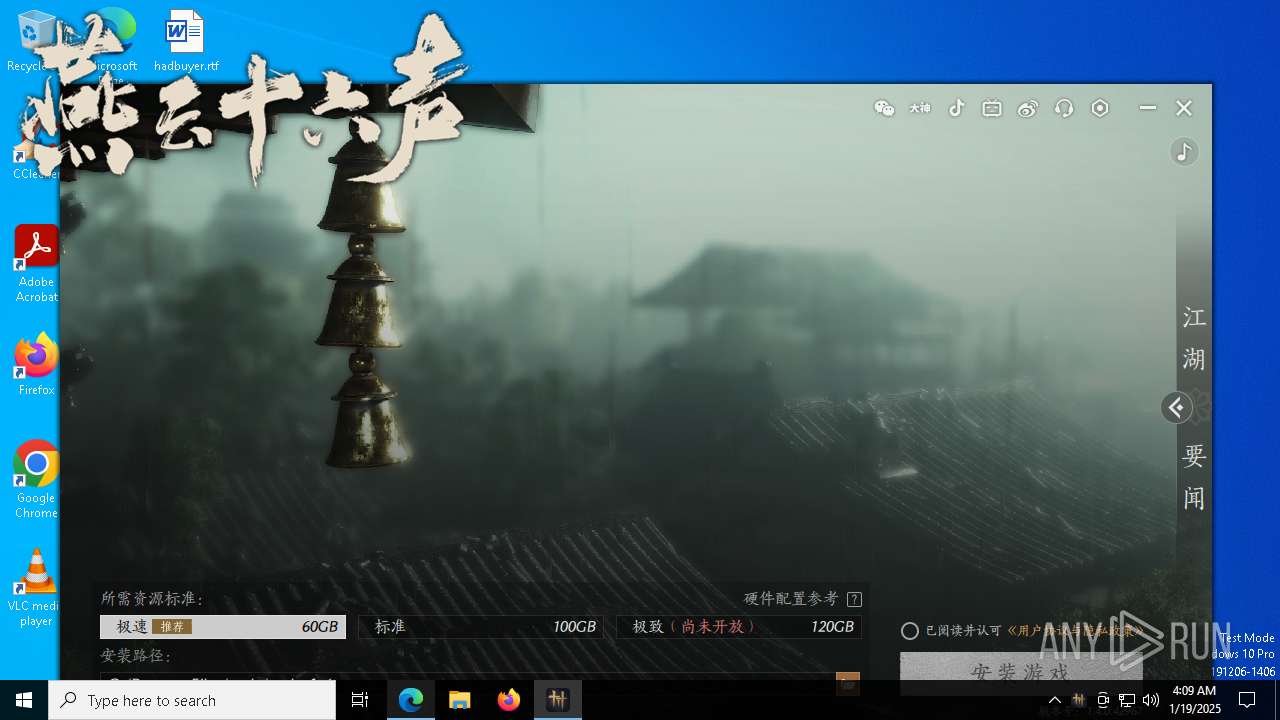The height and width of the screenshot is (720, 1280).
Task: Open the volume tray icon
Action: pyautogui.click(x=1151, y=700)
